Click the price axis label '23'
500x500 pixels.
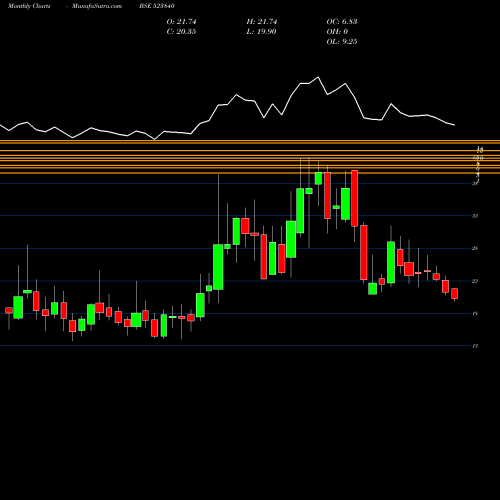pyautogui.click(x=475, y=281)
